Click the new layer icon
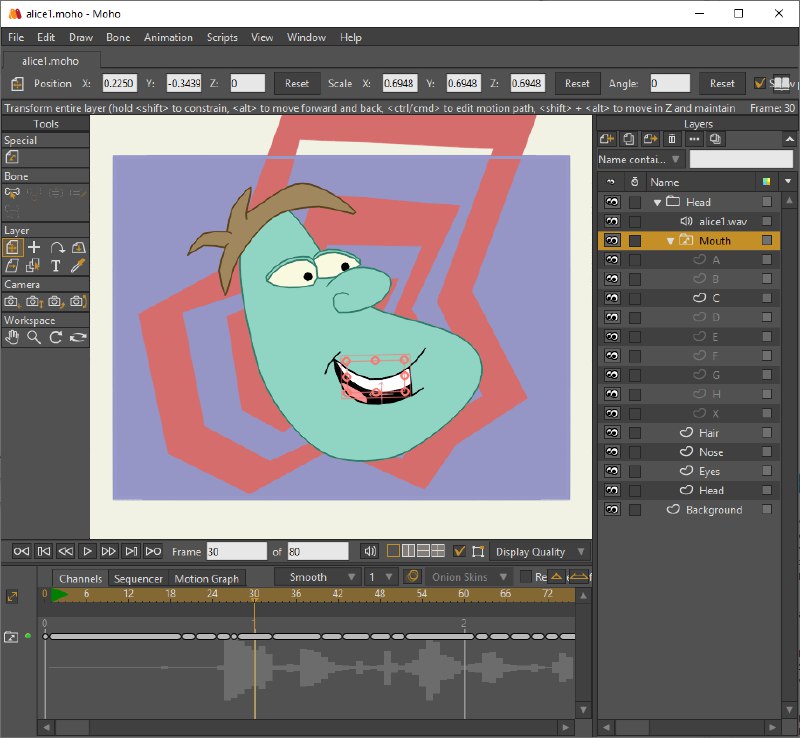The width and height of the screenshot is (800, 738). [x=607, y=139]
